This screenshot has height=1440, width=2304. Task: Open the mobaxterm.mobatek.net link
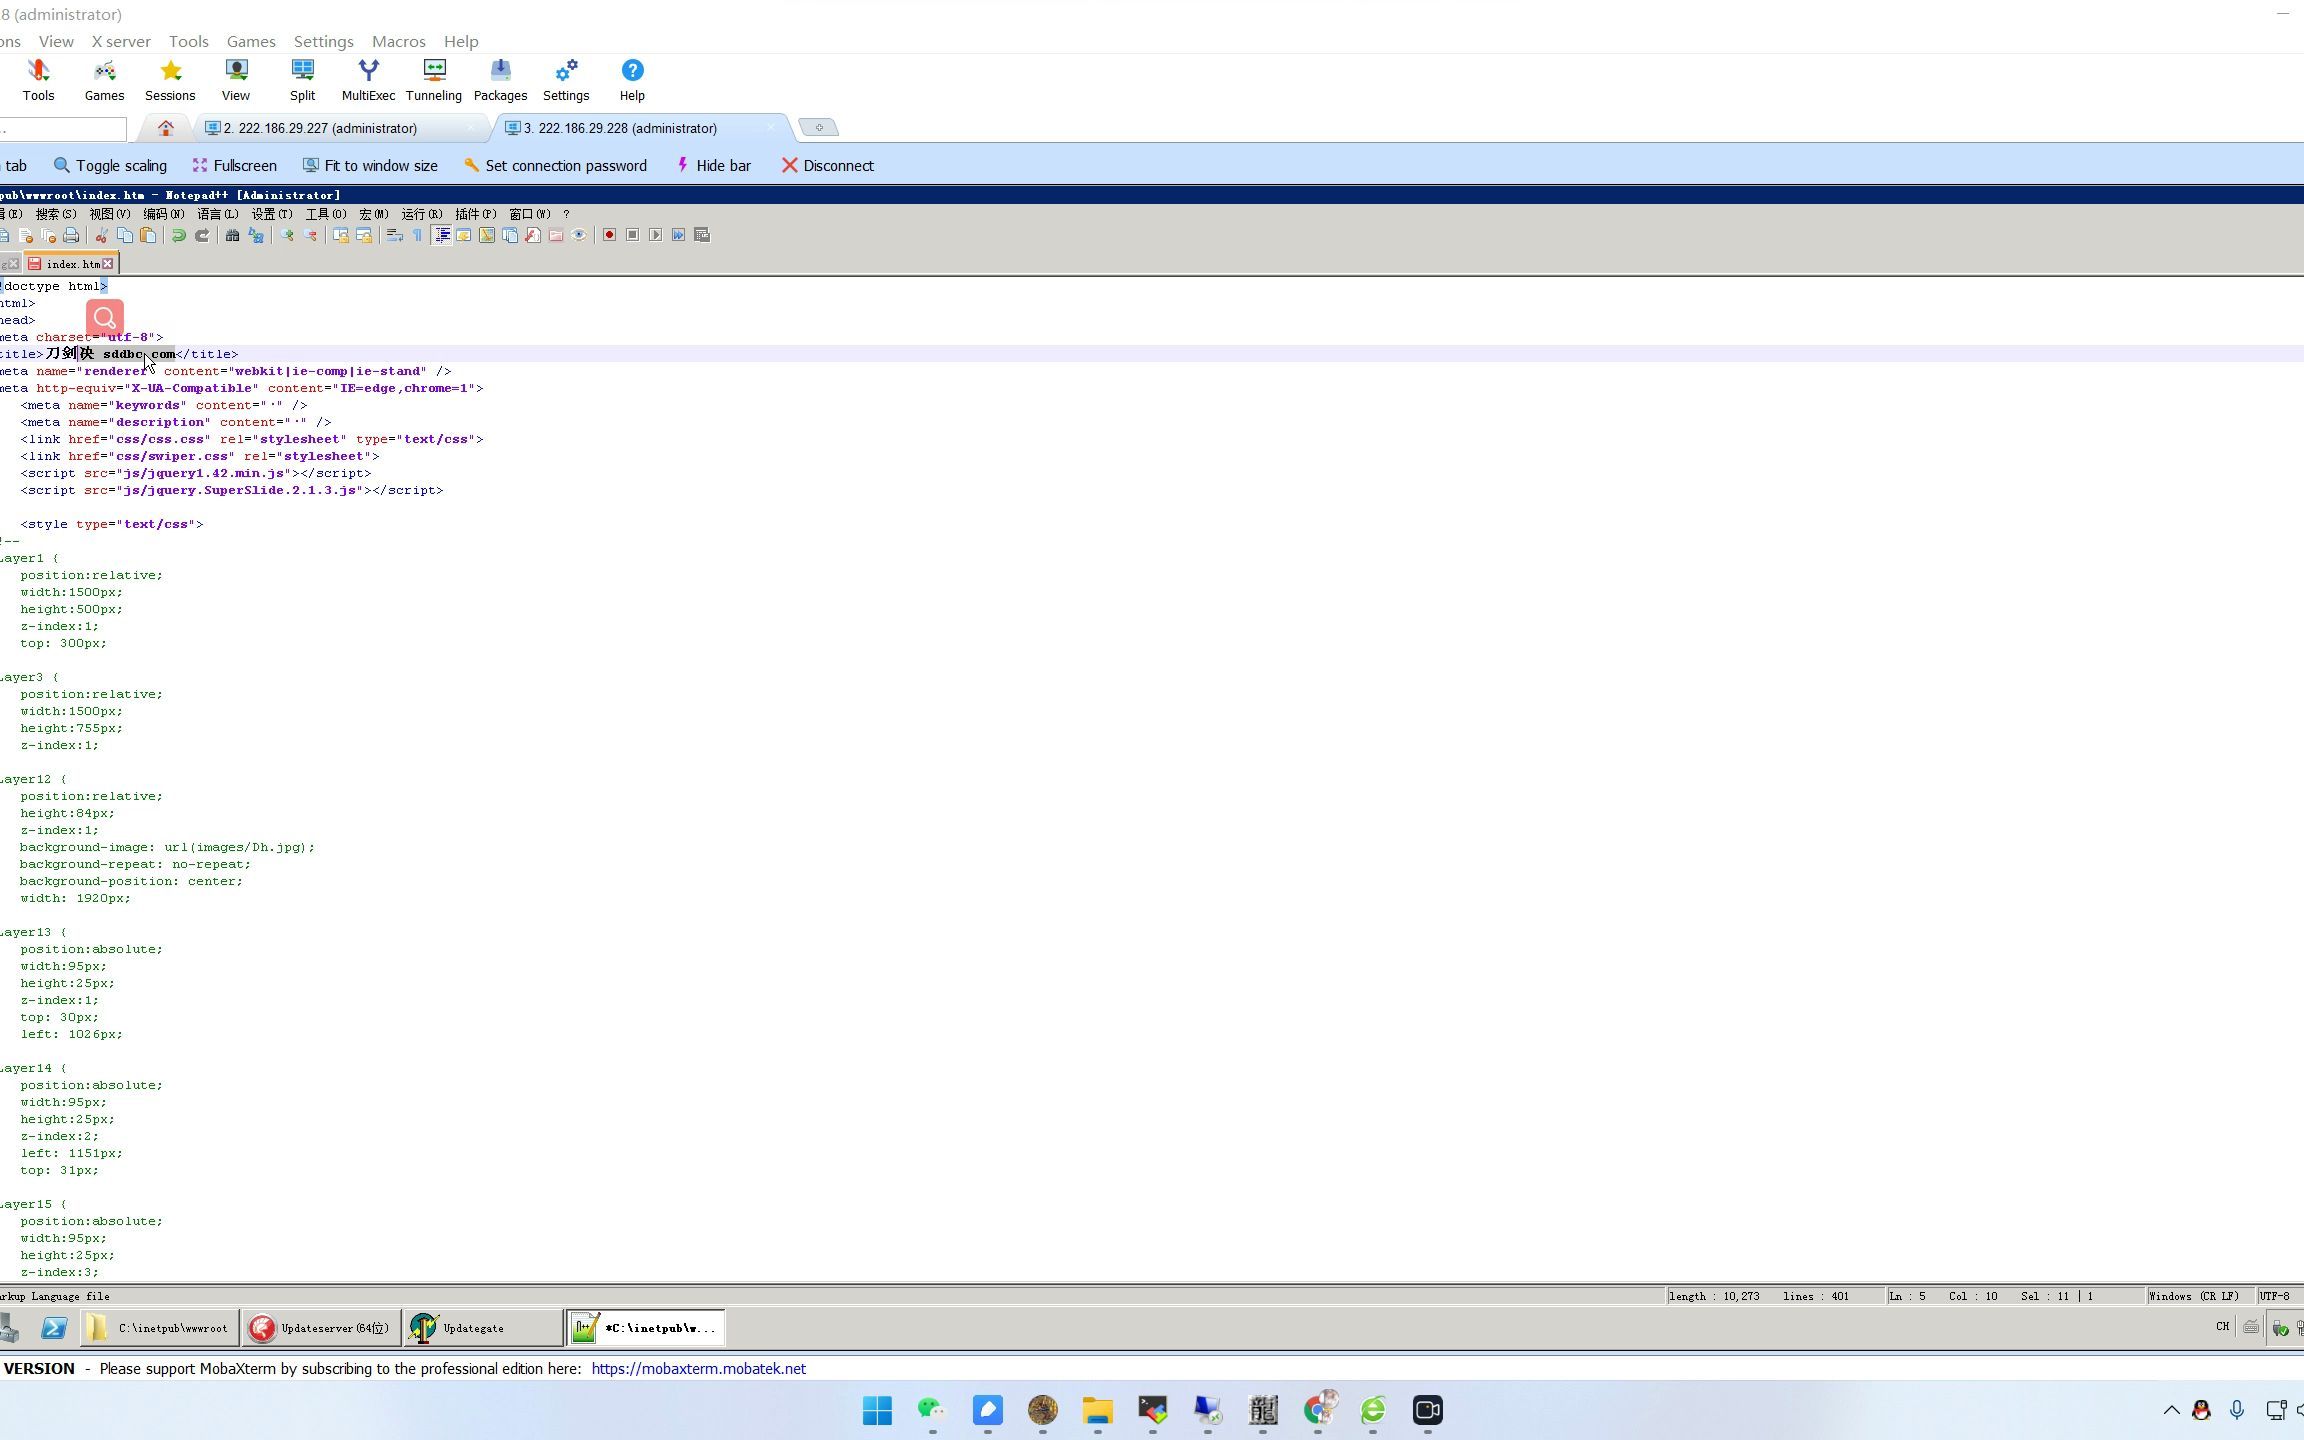pyautogui.click(x=698, y=1369)
